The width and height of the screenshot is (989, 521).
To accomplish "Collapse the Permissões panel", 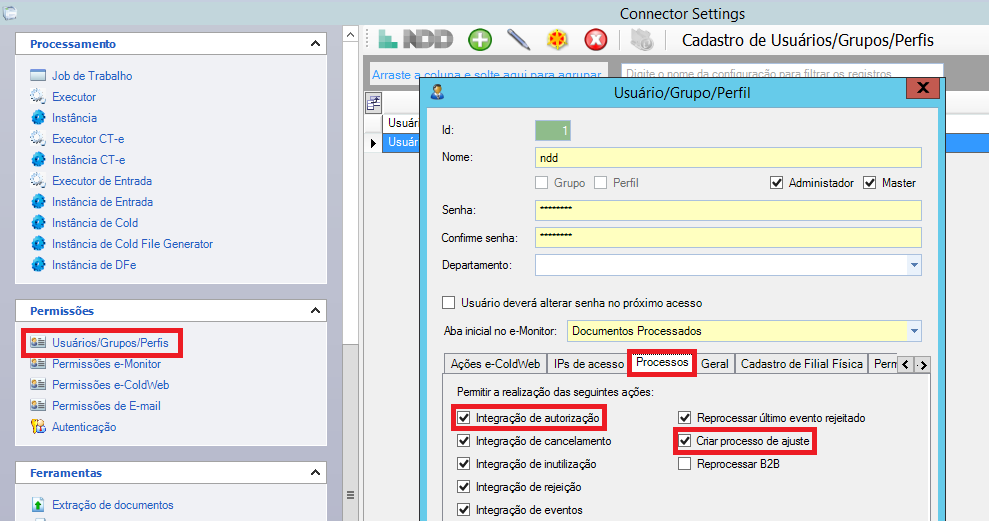I will tap(315, 310).
